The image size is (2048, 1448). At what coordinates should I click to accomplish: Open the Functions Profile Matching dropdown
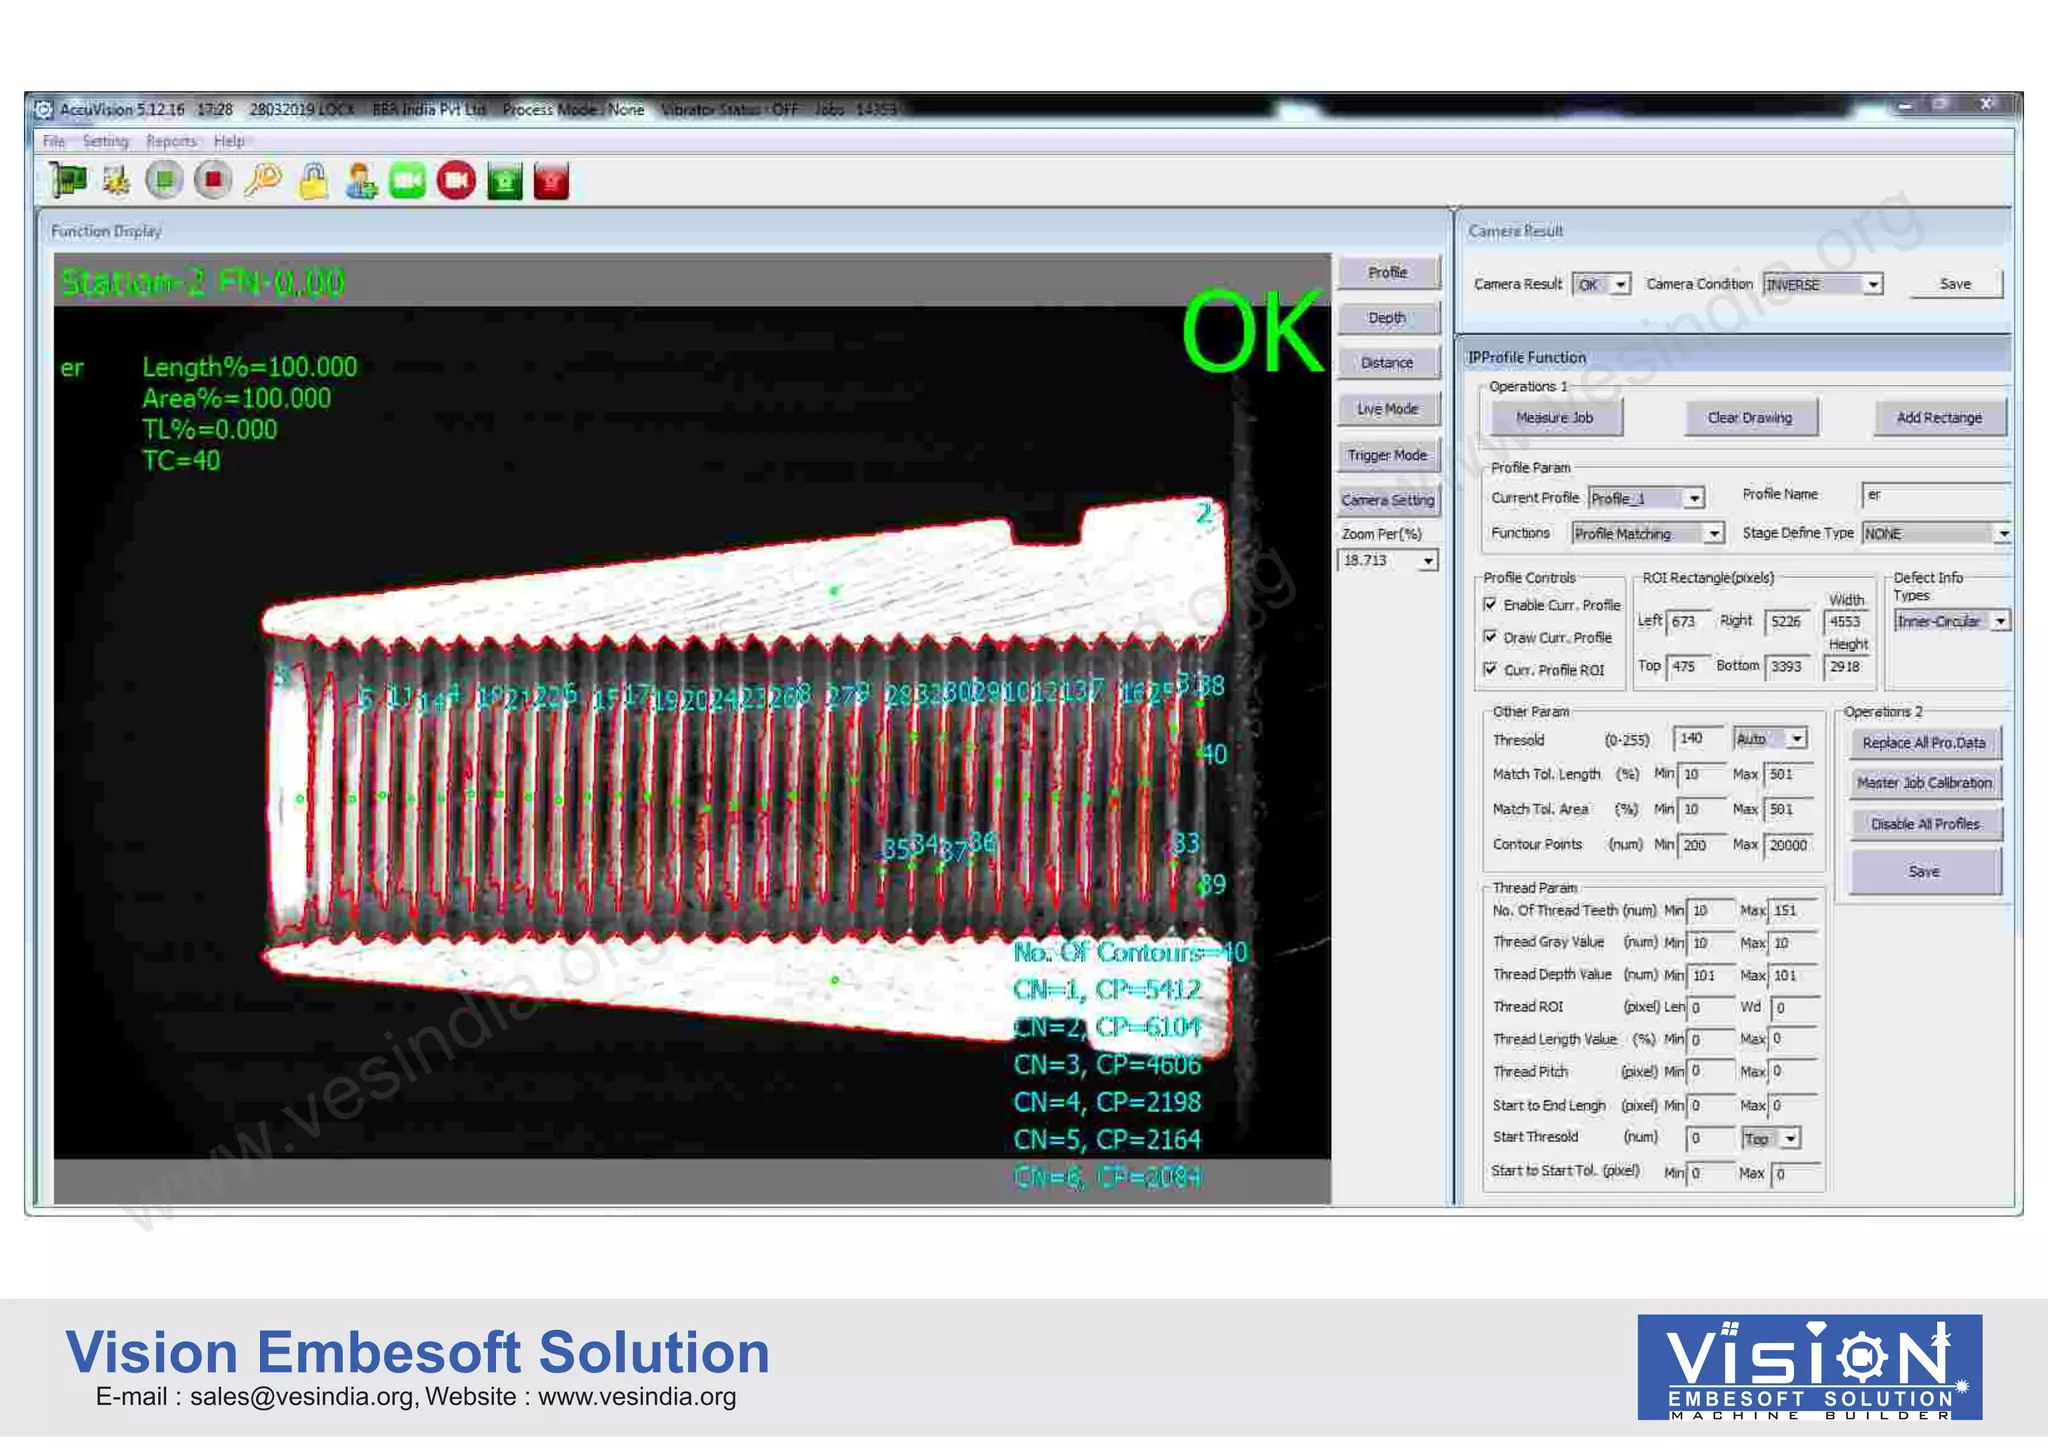coord(1647,534)
